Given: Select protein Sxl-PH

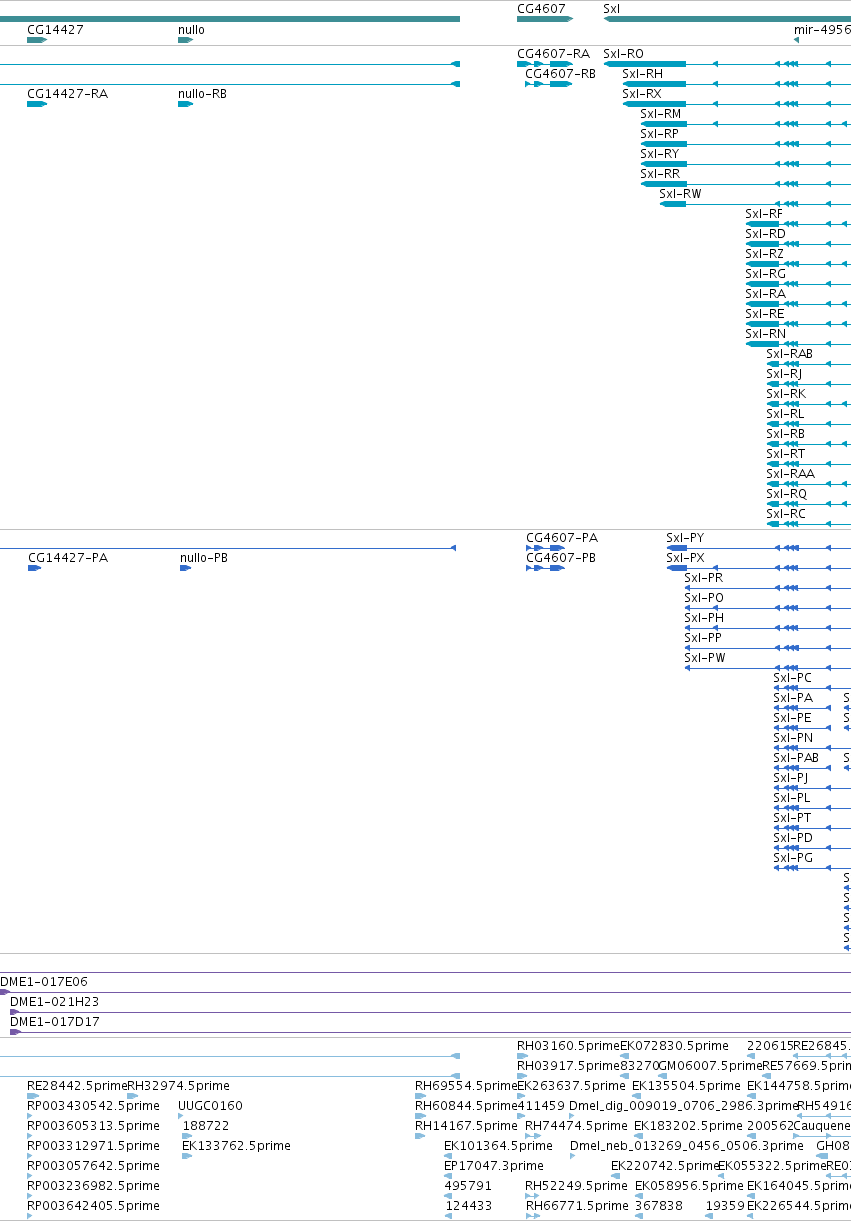Looking at the screenshot, I should (704, 617).
